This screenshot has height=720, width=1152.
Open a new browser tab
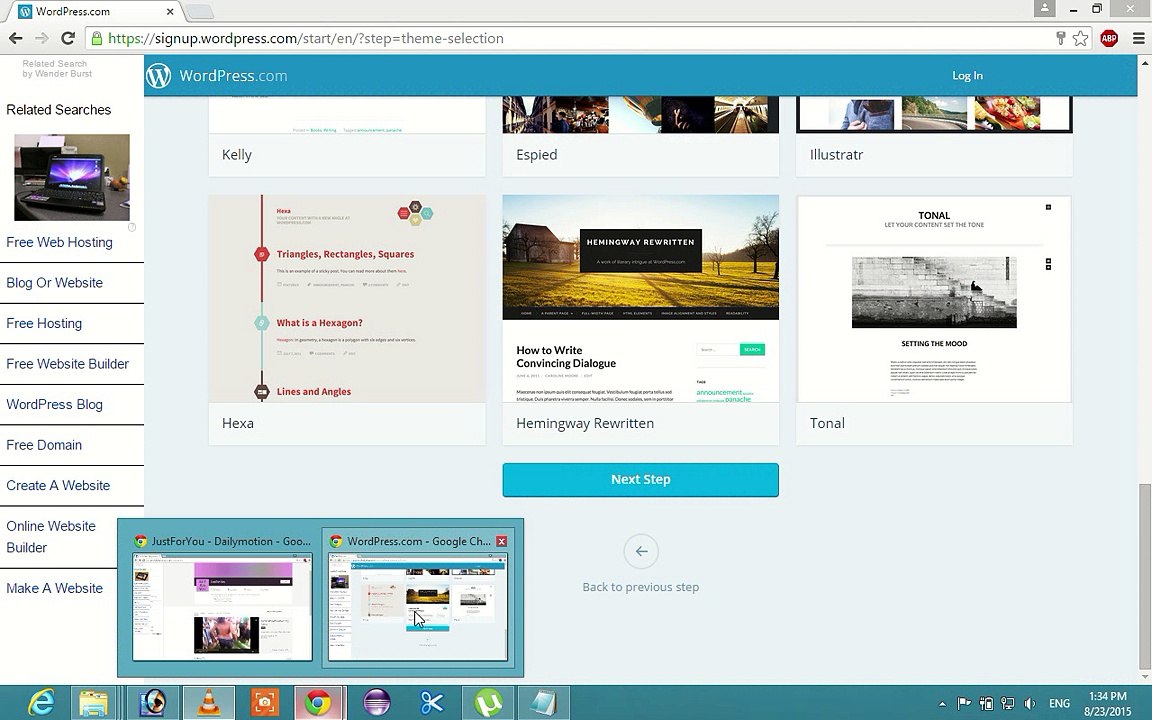point(198,11)
